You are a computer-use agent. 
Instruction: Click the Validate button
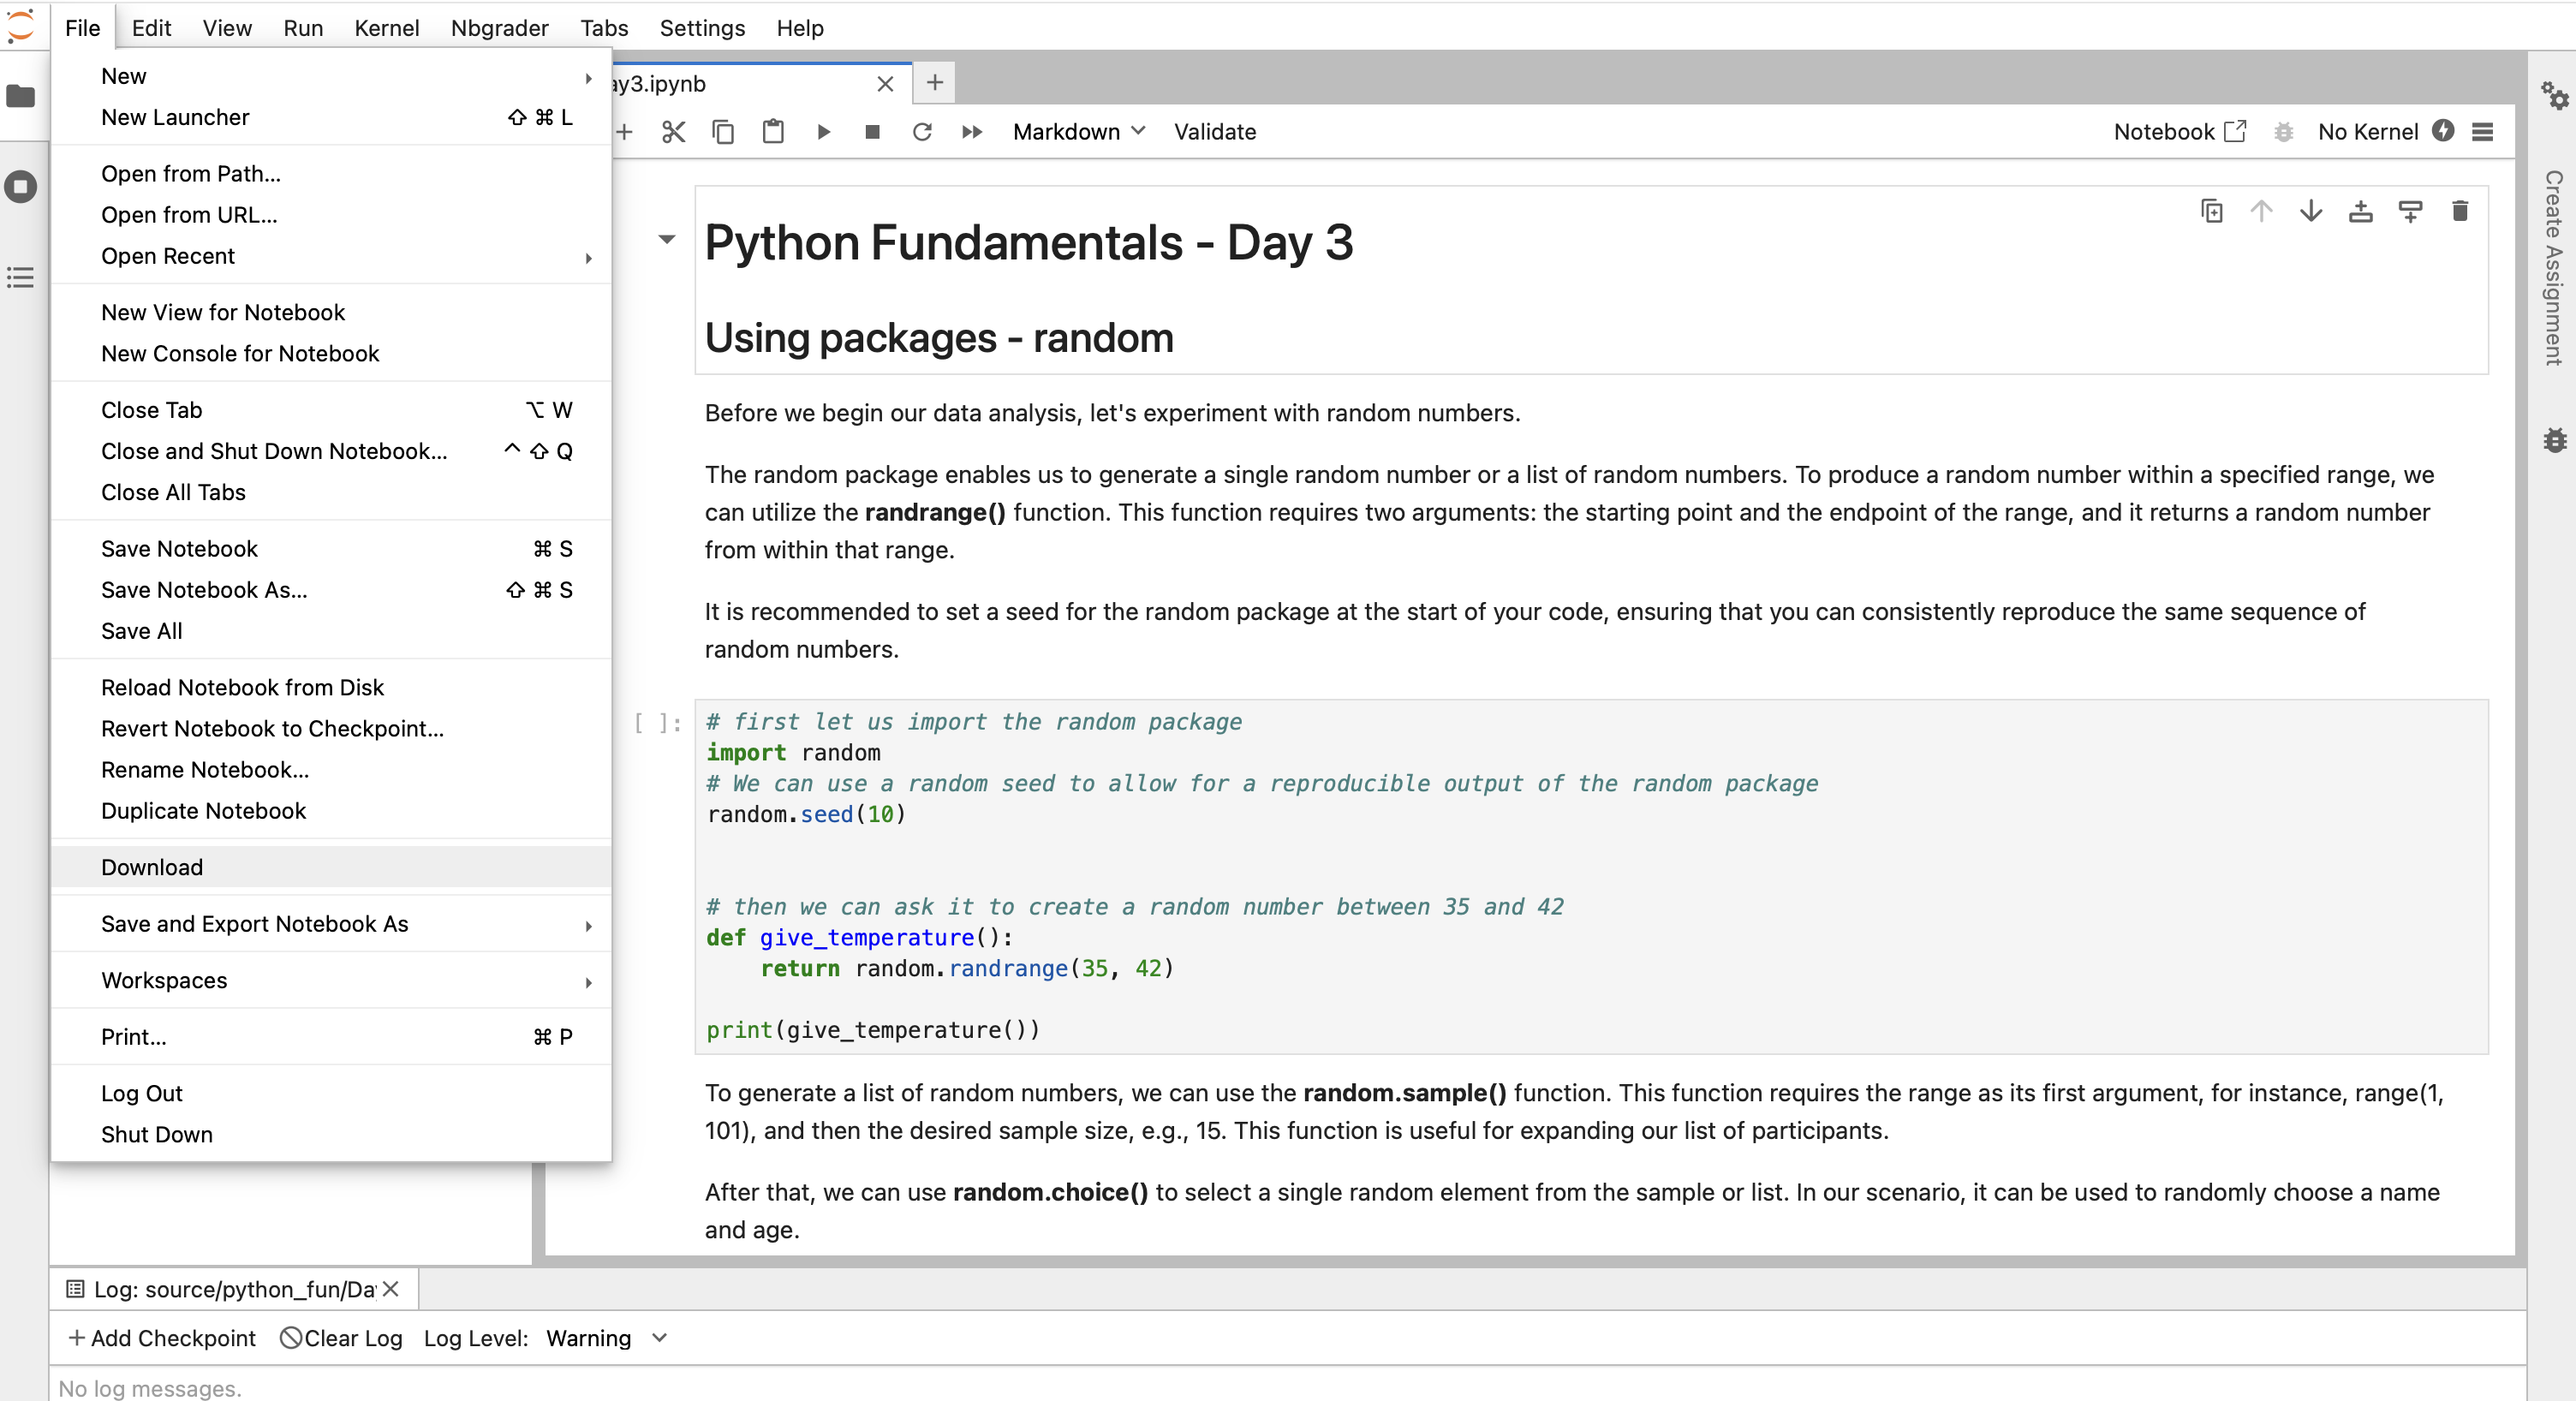tap(1214, 132)
